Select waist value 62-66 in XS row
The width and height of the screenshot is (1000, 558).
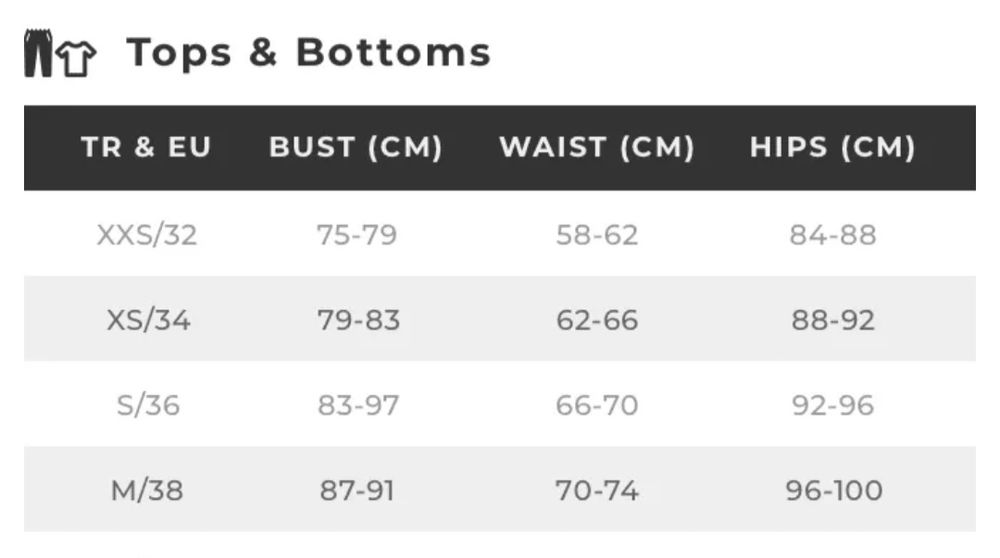pos(597,320)
